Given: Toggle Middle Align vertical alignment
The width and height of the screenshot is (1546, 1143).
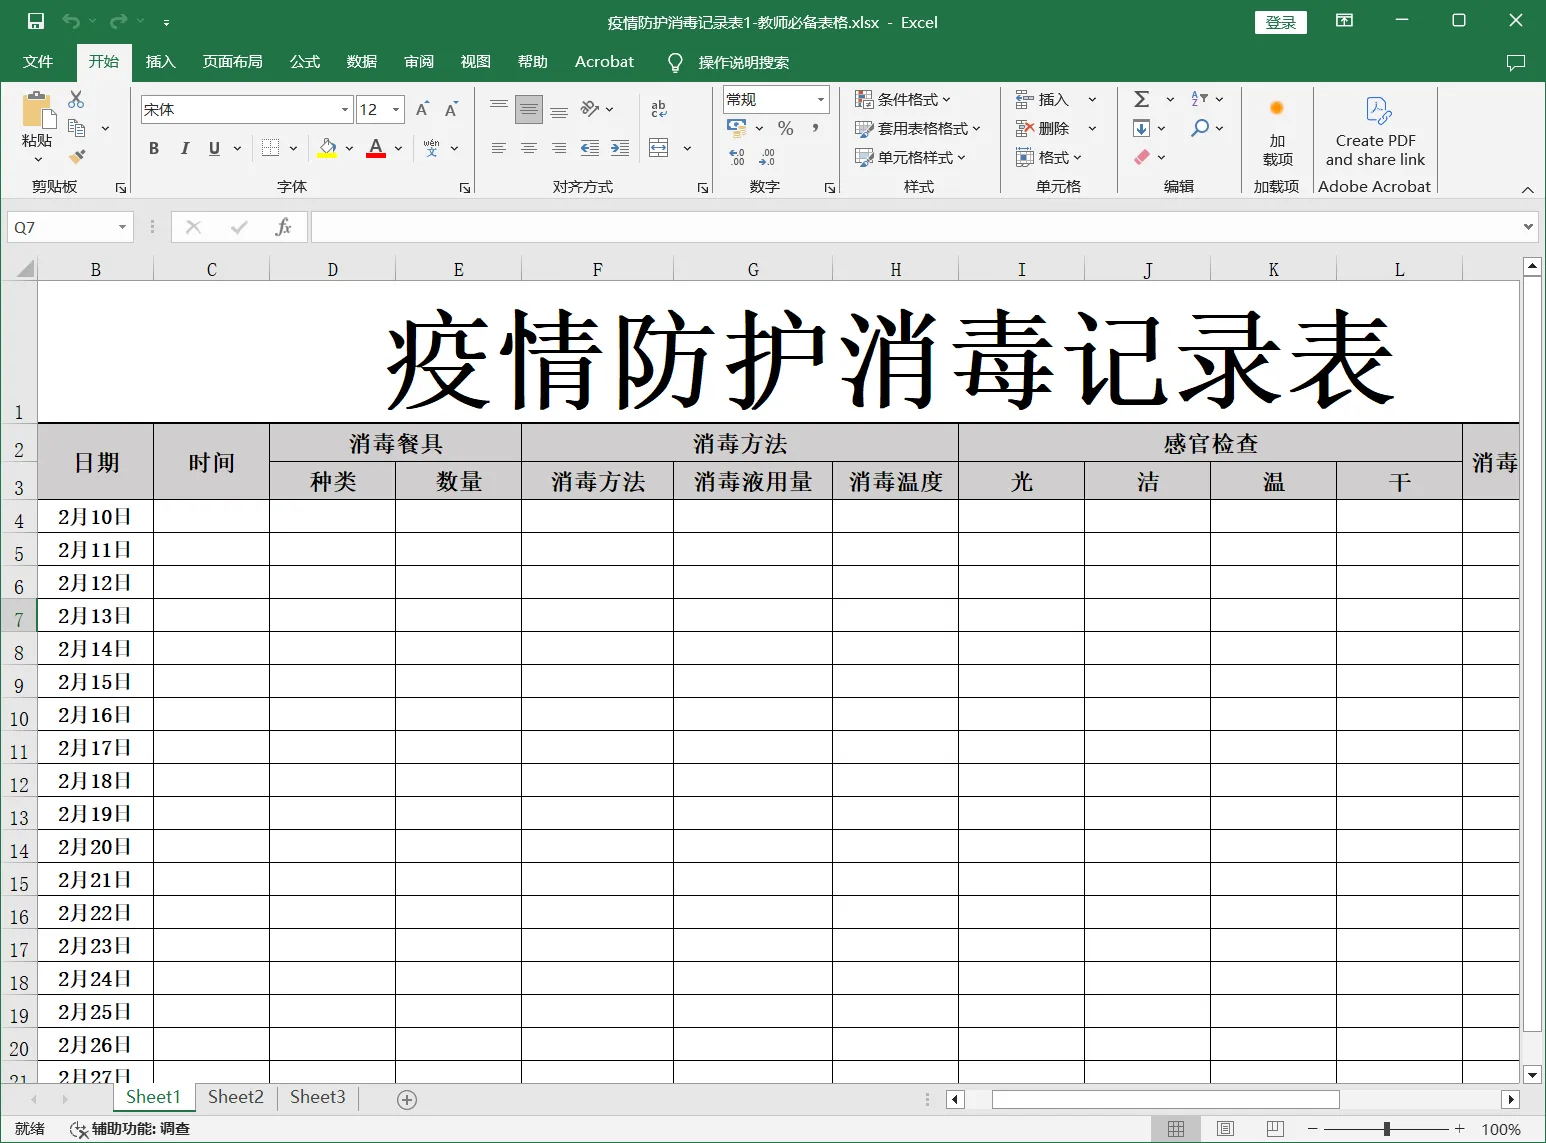Looking at the screenshot, I should [529, 109].
